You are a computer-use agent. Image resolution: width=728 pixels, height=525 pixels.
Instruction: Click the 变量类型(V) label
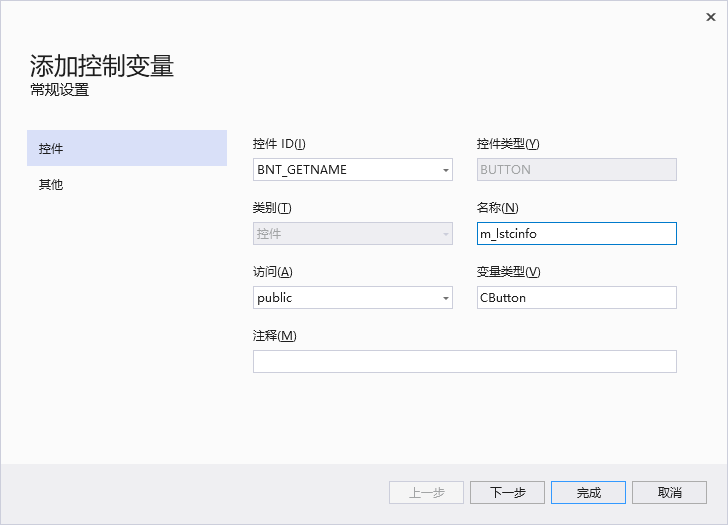508,272
